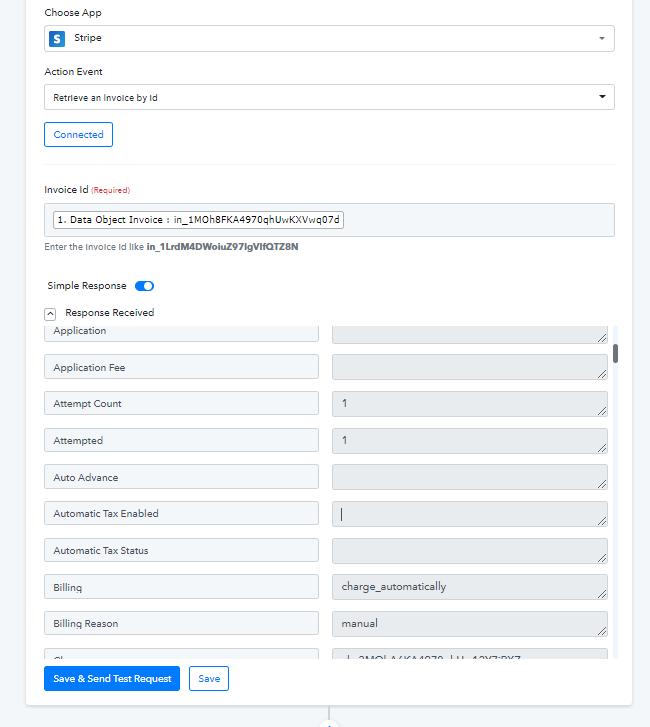Click the Automatic Tax Status label field
This screenshot has height=727, width=650.
coord(181,550)
